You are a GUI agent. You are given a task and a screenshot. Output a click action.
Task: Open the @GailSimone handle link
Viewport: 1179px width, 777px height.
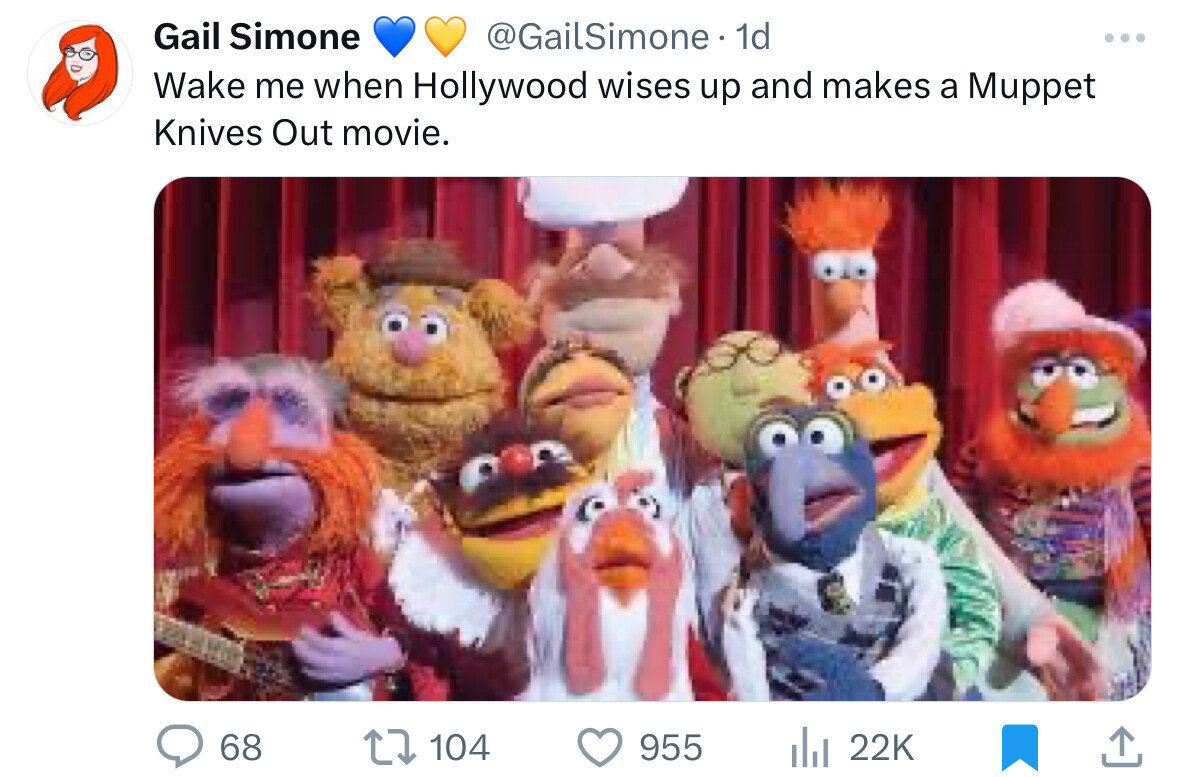click(x=597, y=38)
